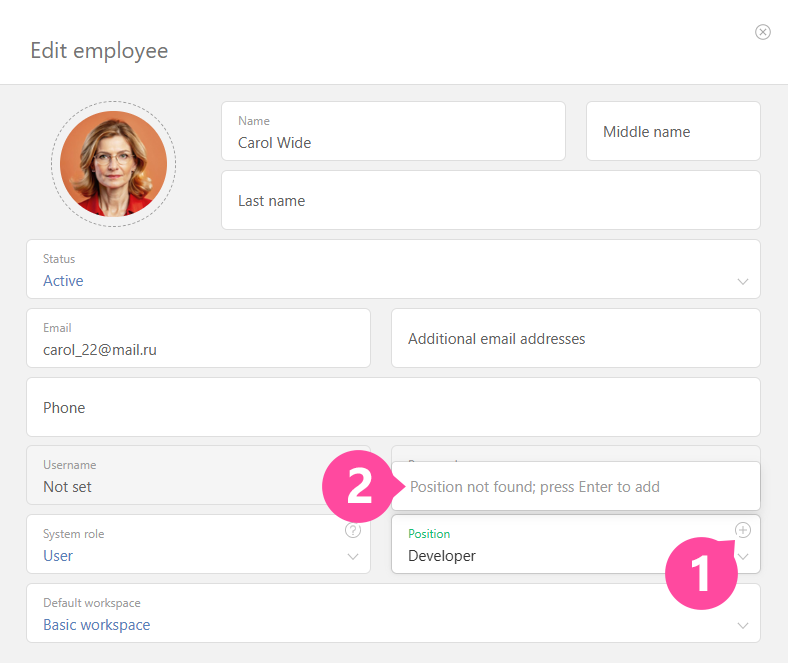
Task: Open the System role dropdown chevron
Action: [352, 557]
